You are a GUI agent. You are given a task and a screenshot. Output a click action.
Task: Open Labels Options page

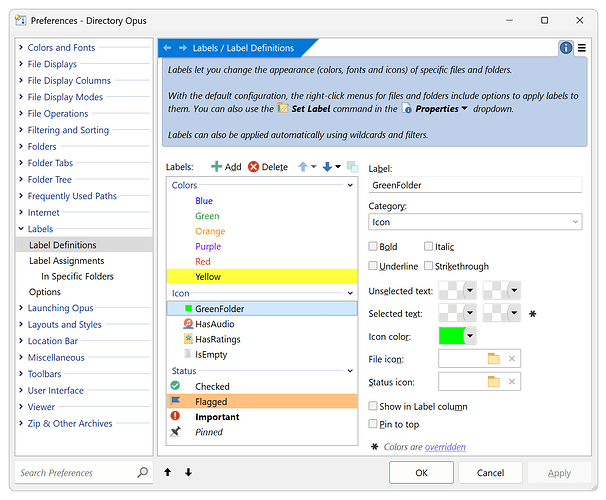[x=45, y=292]
